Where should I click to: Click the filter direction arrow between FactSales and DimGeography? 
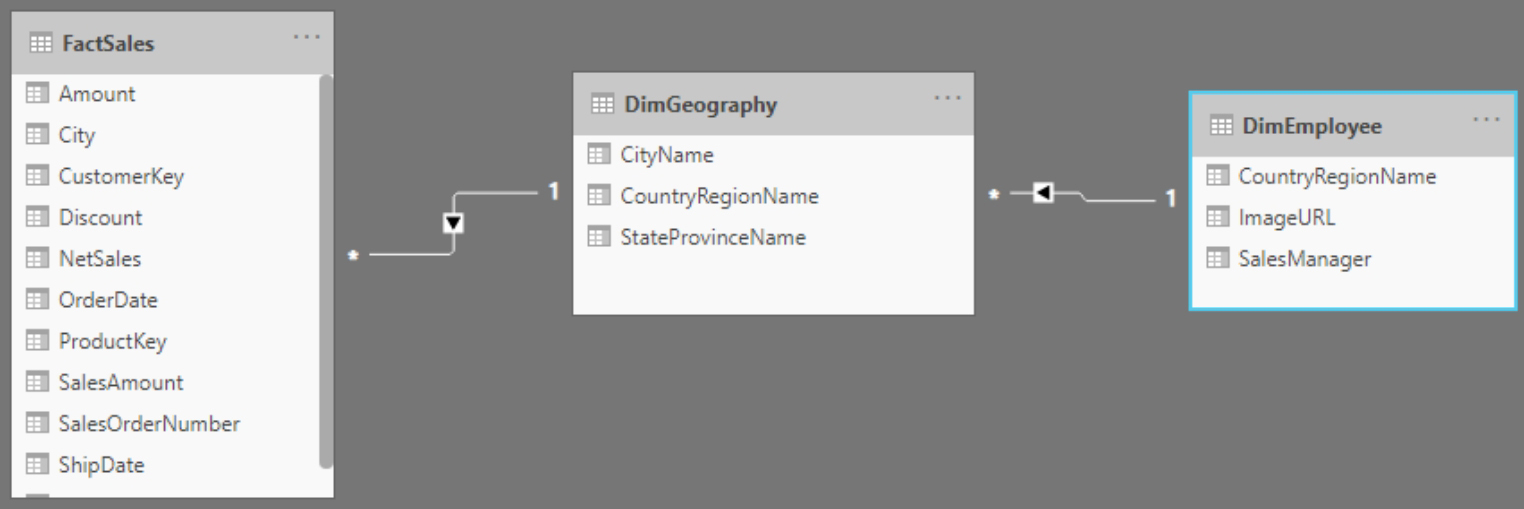[x=453, y=223]
